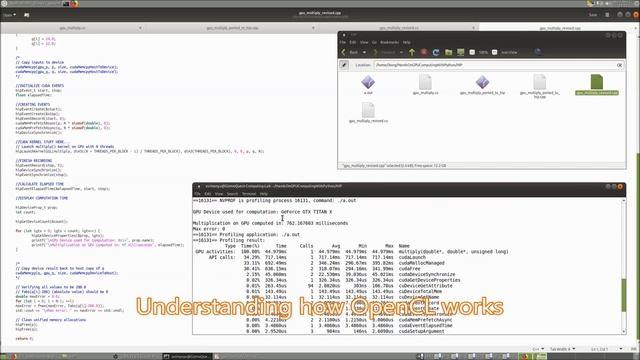Click the terminal launcher icon in top panel

tap(66, 4)
